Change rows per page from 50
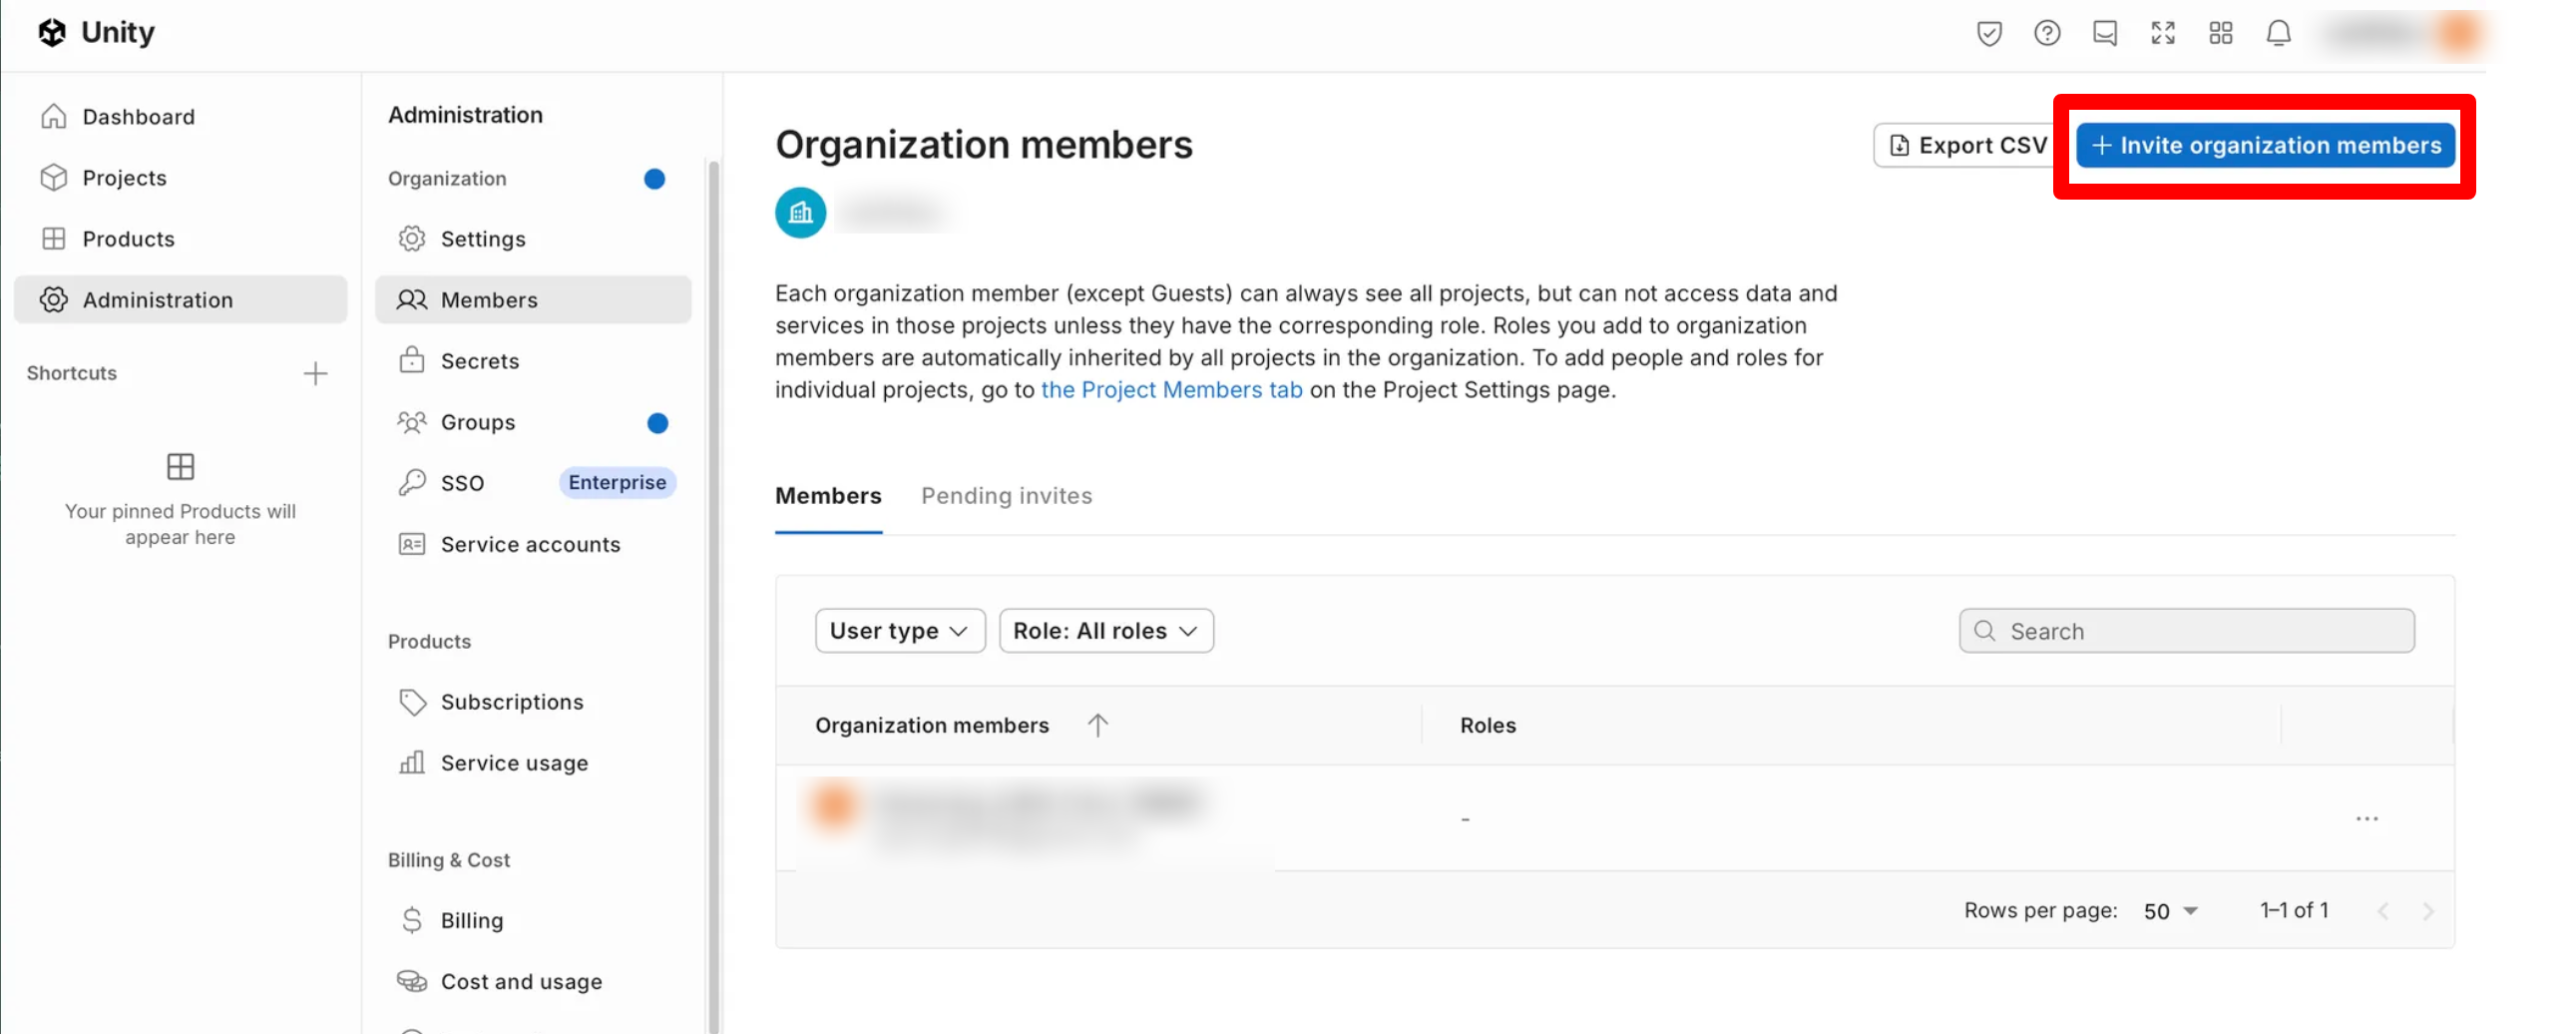The image size is (2576, 1034). click(2168, 910)
